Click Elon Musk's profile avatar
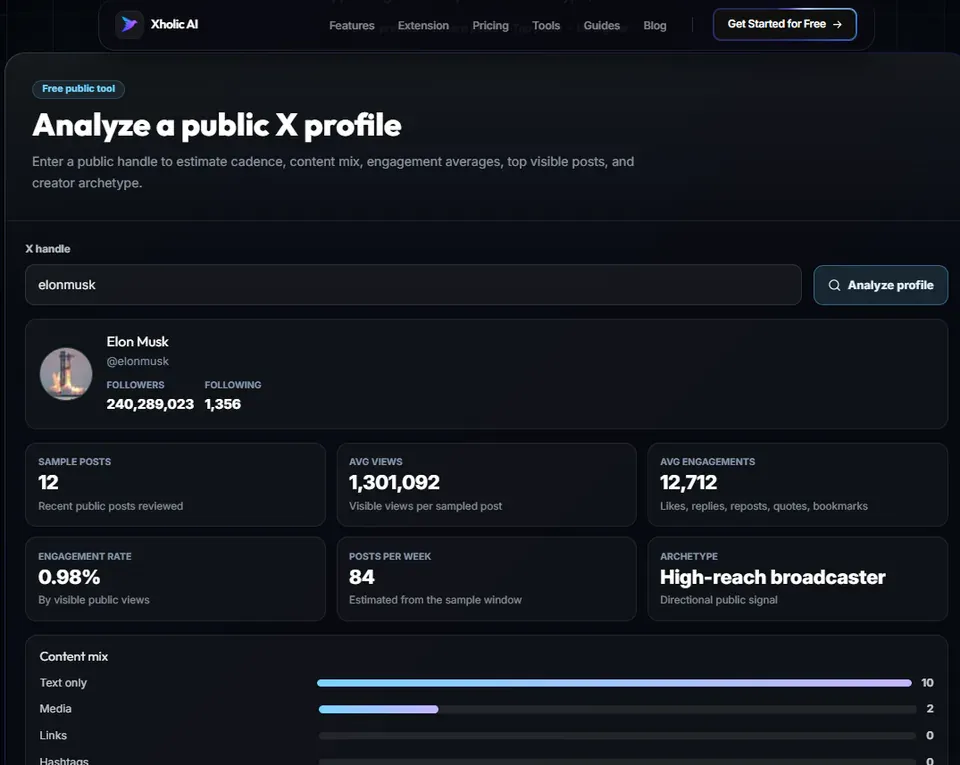 coord(66,374)
